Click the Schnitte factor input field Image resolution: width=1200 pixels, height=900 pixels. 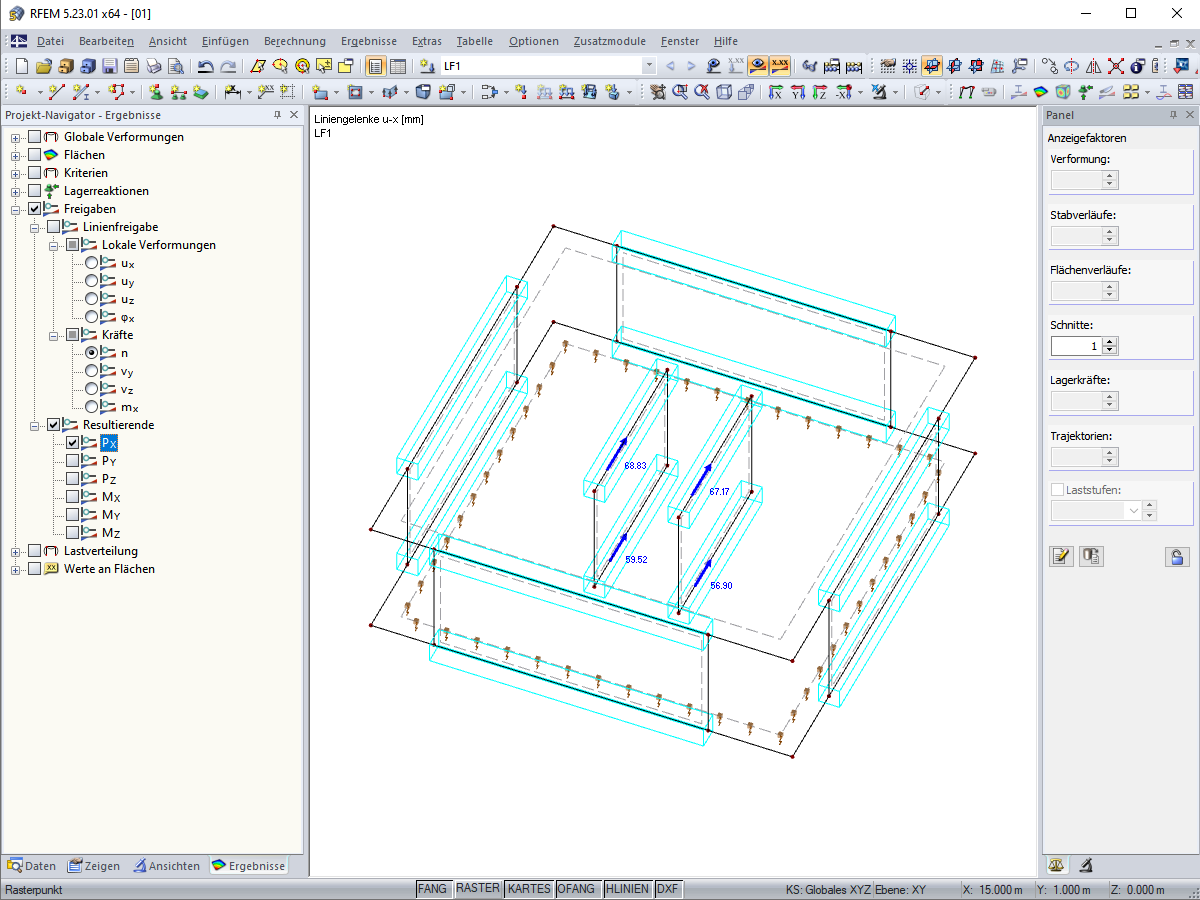pos(1076,346)
